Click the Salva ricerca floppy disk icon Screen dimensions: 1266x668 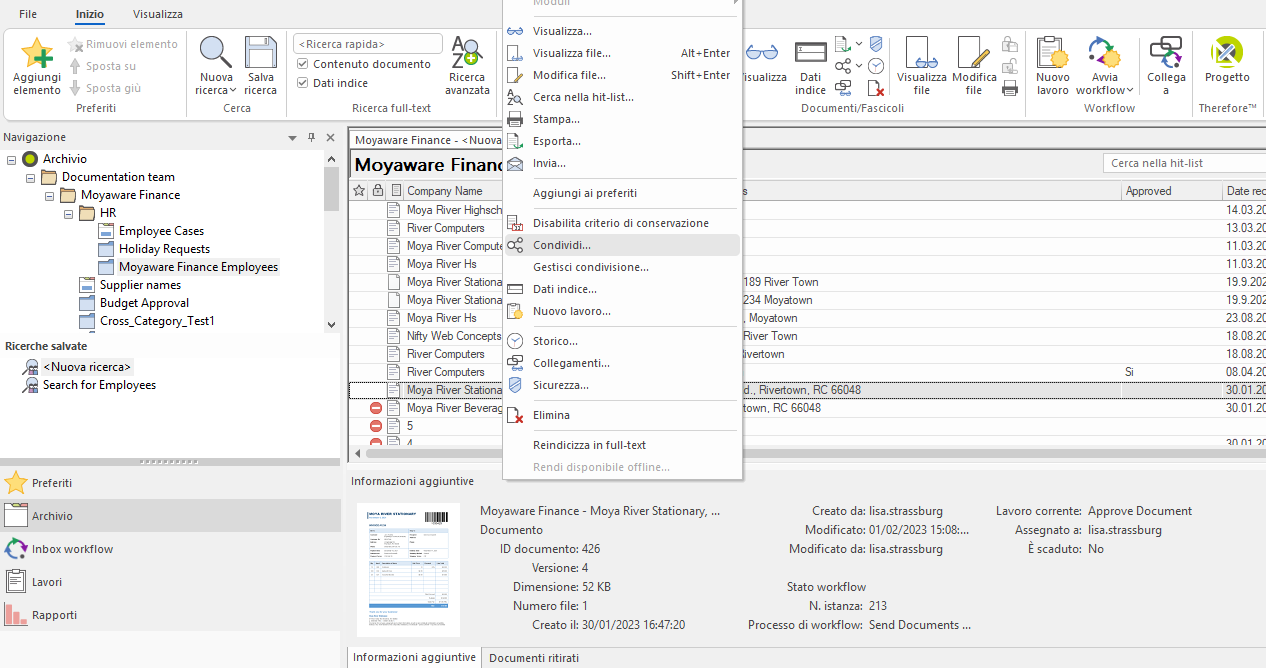(261, 53)
